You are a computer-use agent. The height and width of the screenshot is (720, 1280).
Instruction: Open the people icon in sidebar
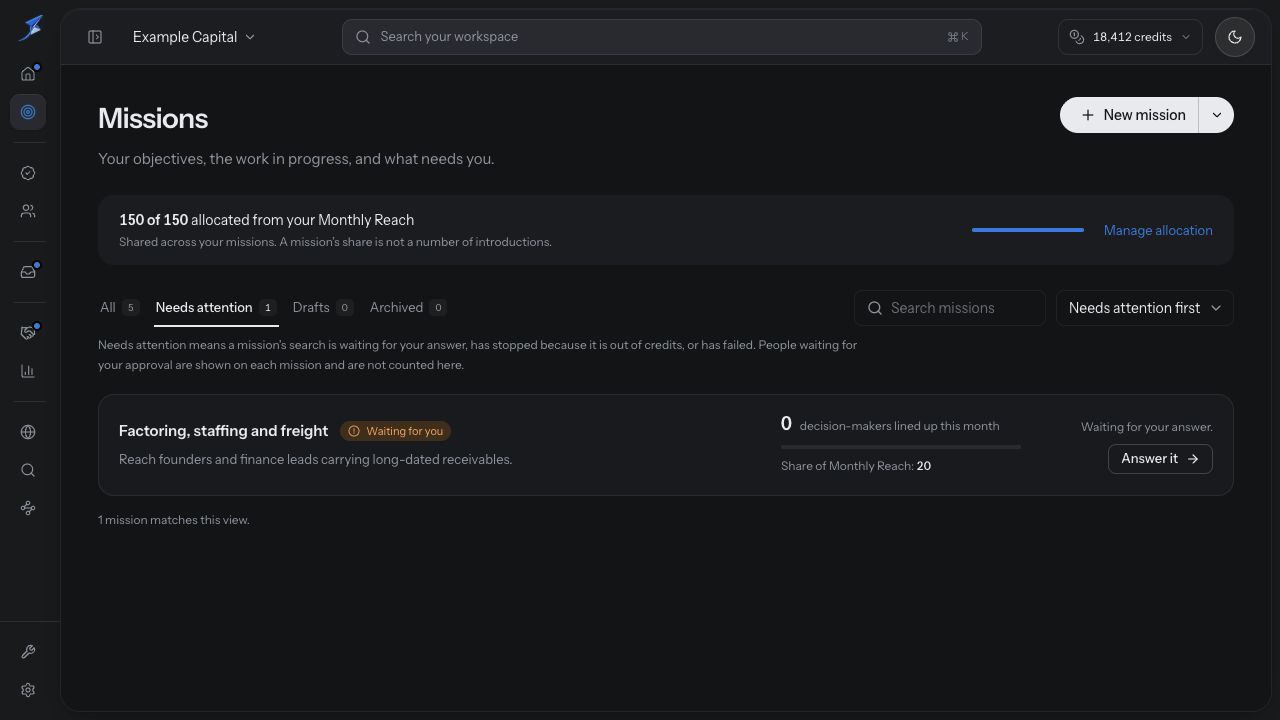[x=28, y=211]
